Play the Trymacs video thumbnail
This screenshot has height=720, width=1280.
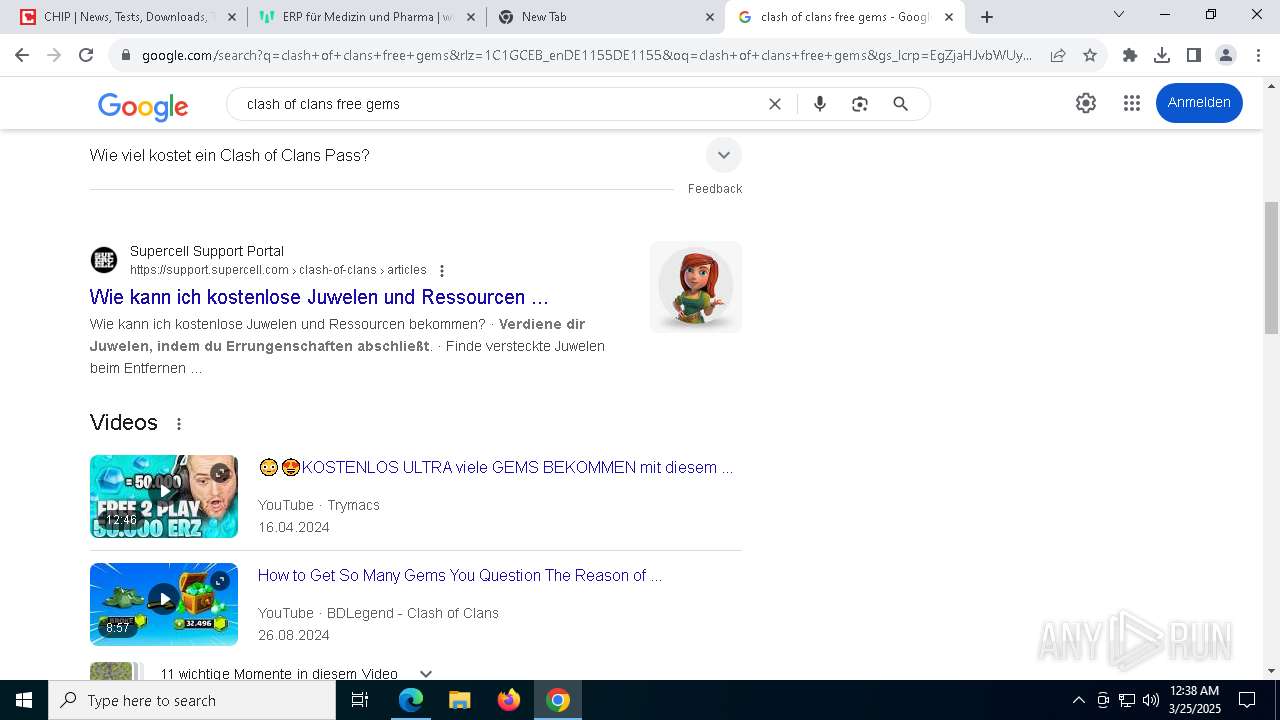click(x=164, y=496)
